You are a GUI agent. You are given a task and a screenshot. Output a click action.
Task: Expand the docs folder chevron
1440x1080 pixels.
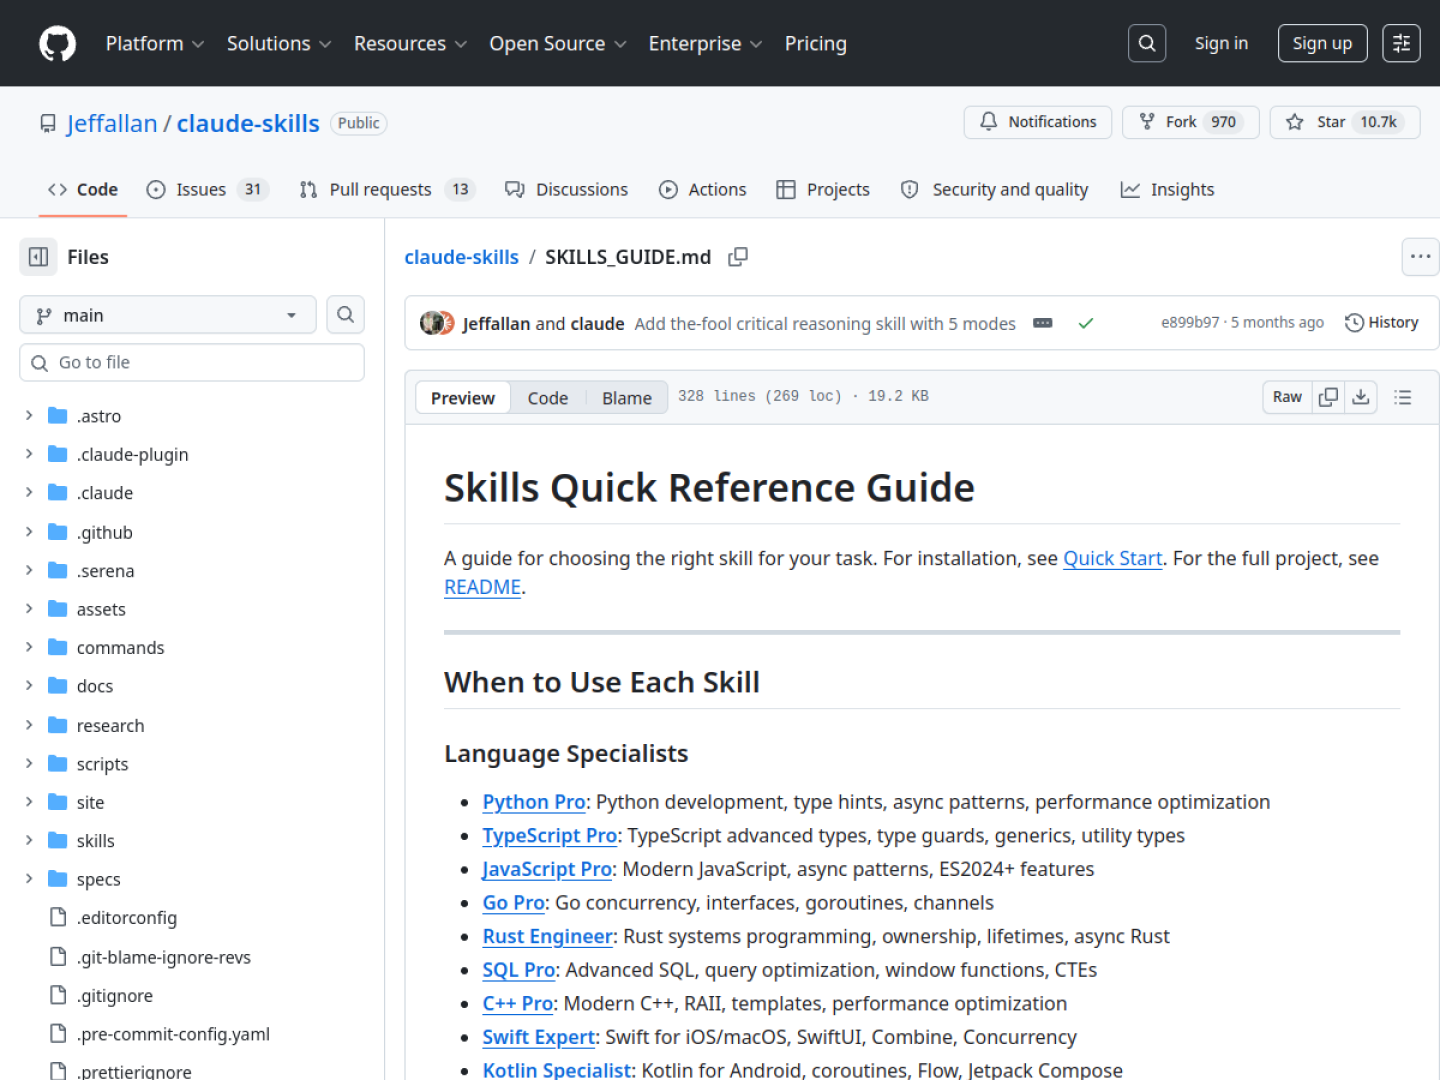point(29,685)
